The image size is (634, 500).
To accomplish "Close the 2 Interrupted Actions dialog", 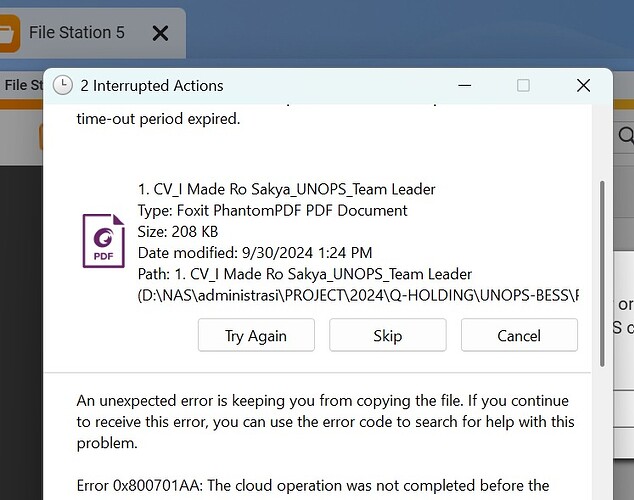I will coord(583,85).
